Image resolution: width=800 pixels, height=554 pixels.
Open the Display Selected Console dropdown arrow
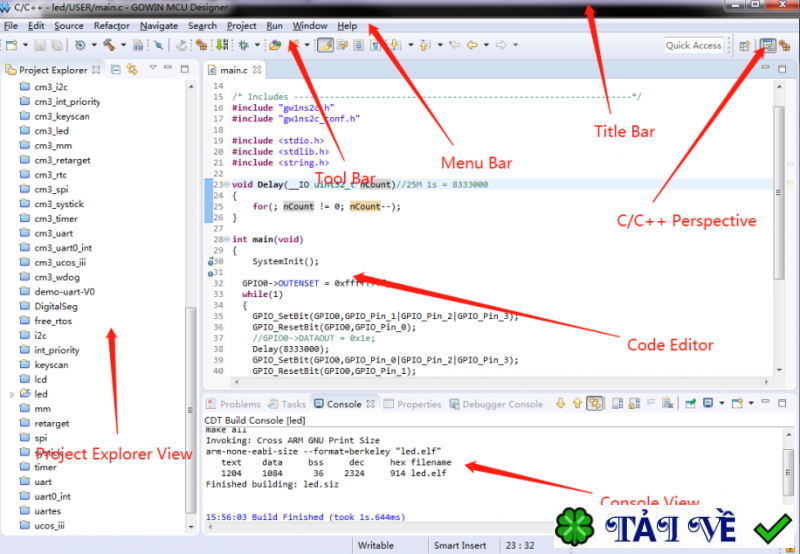click(722, 403)
